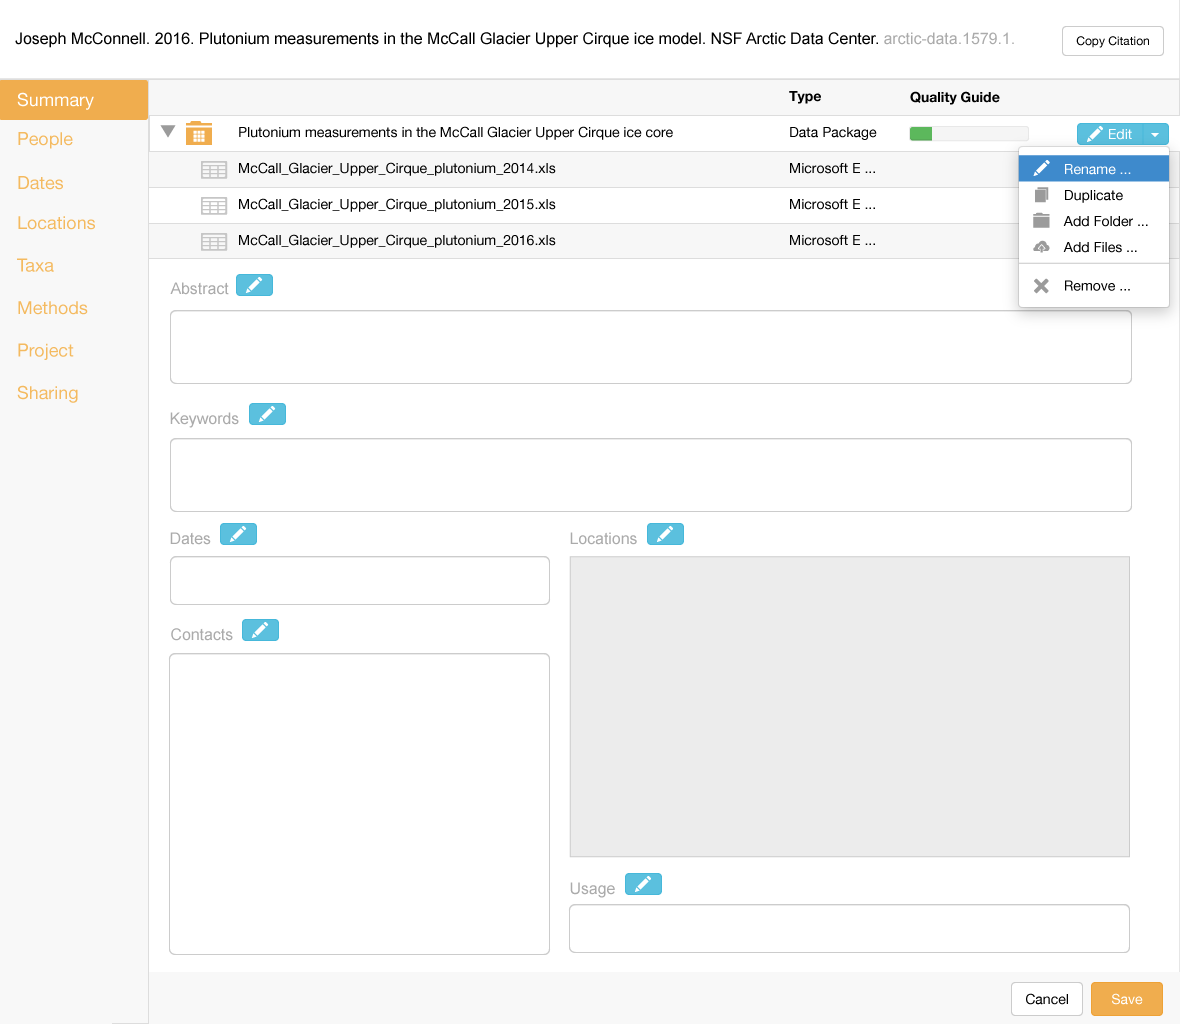Open the dropdown arrow beside Edit
This screenshot has width=1180, height=1024.
[x=1155, y=134]
